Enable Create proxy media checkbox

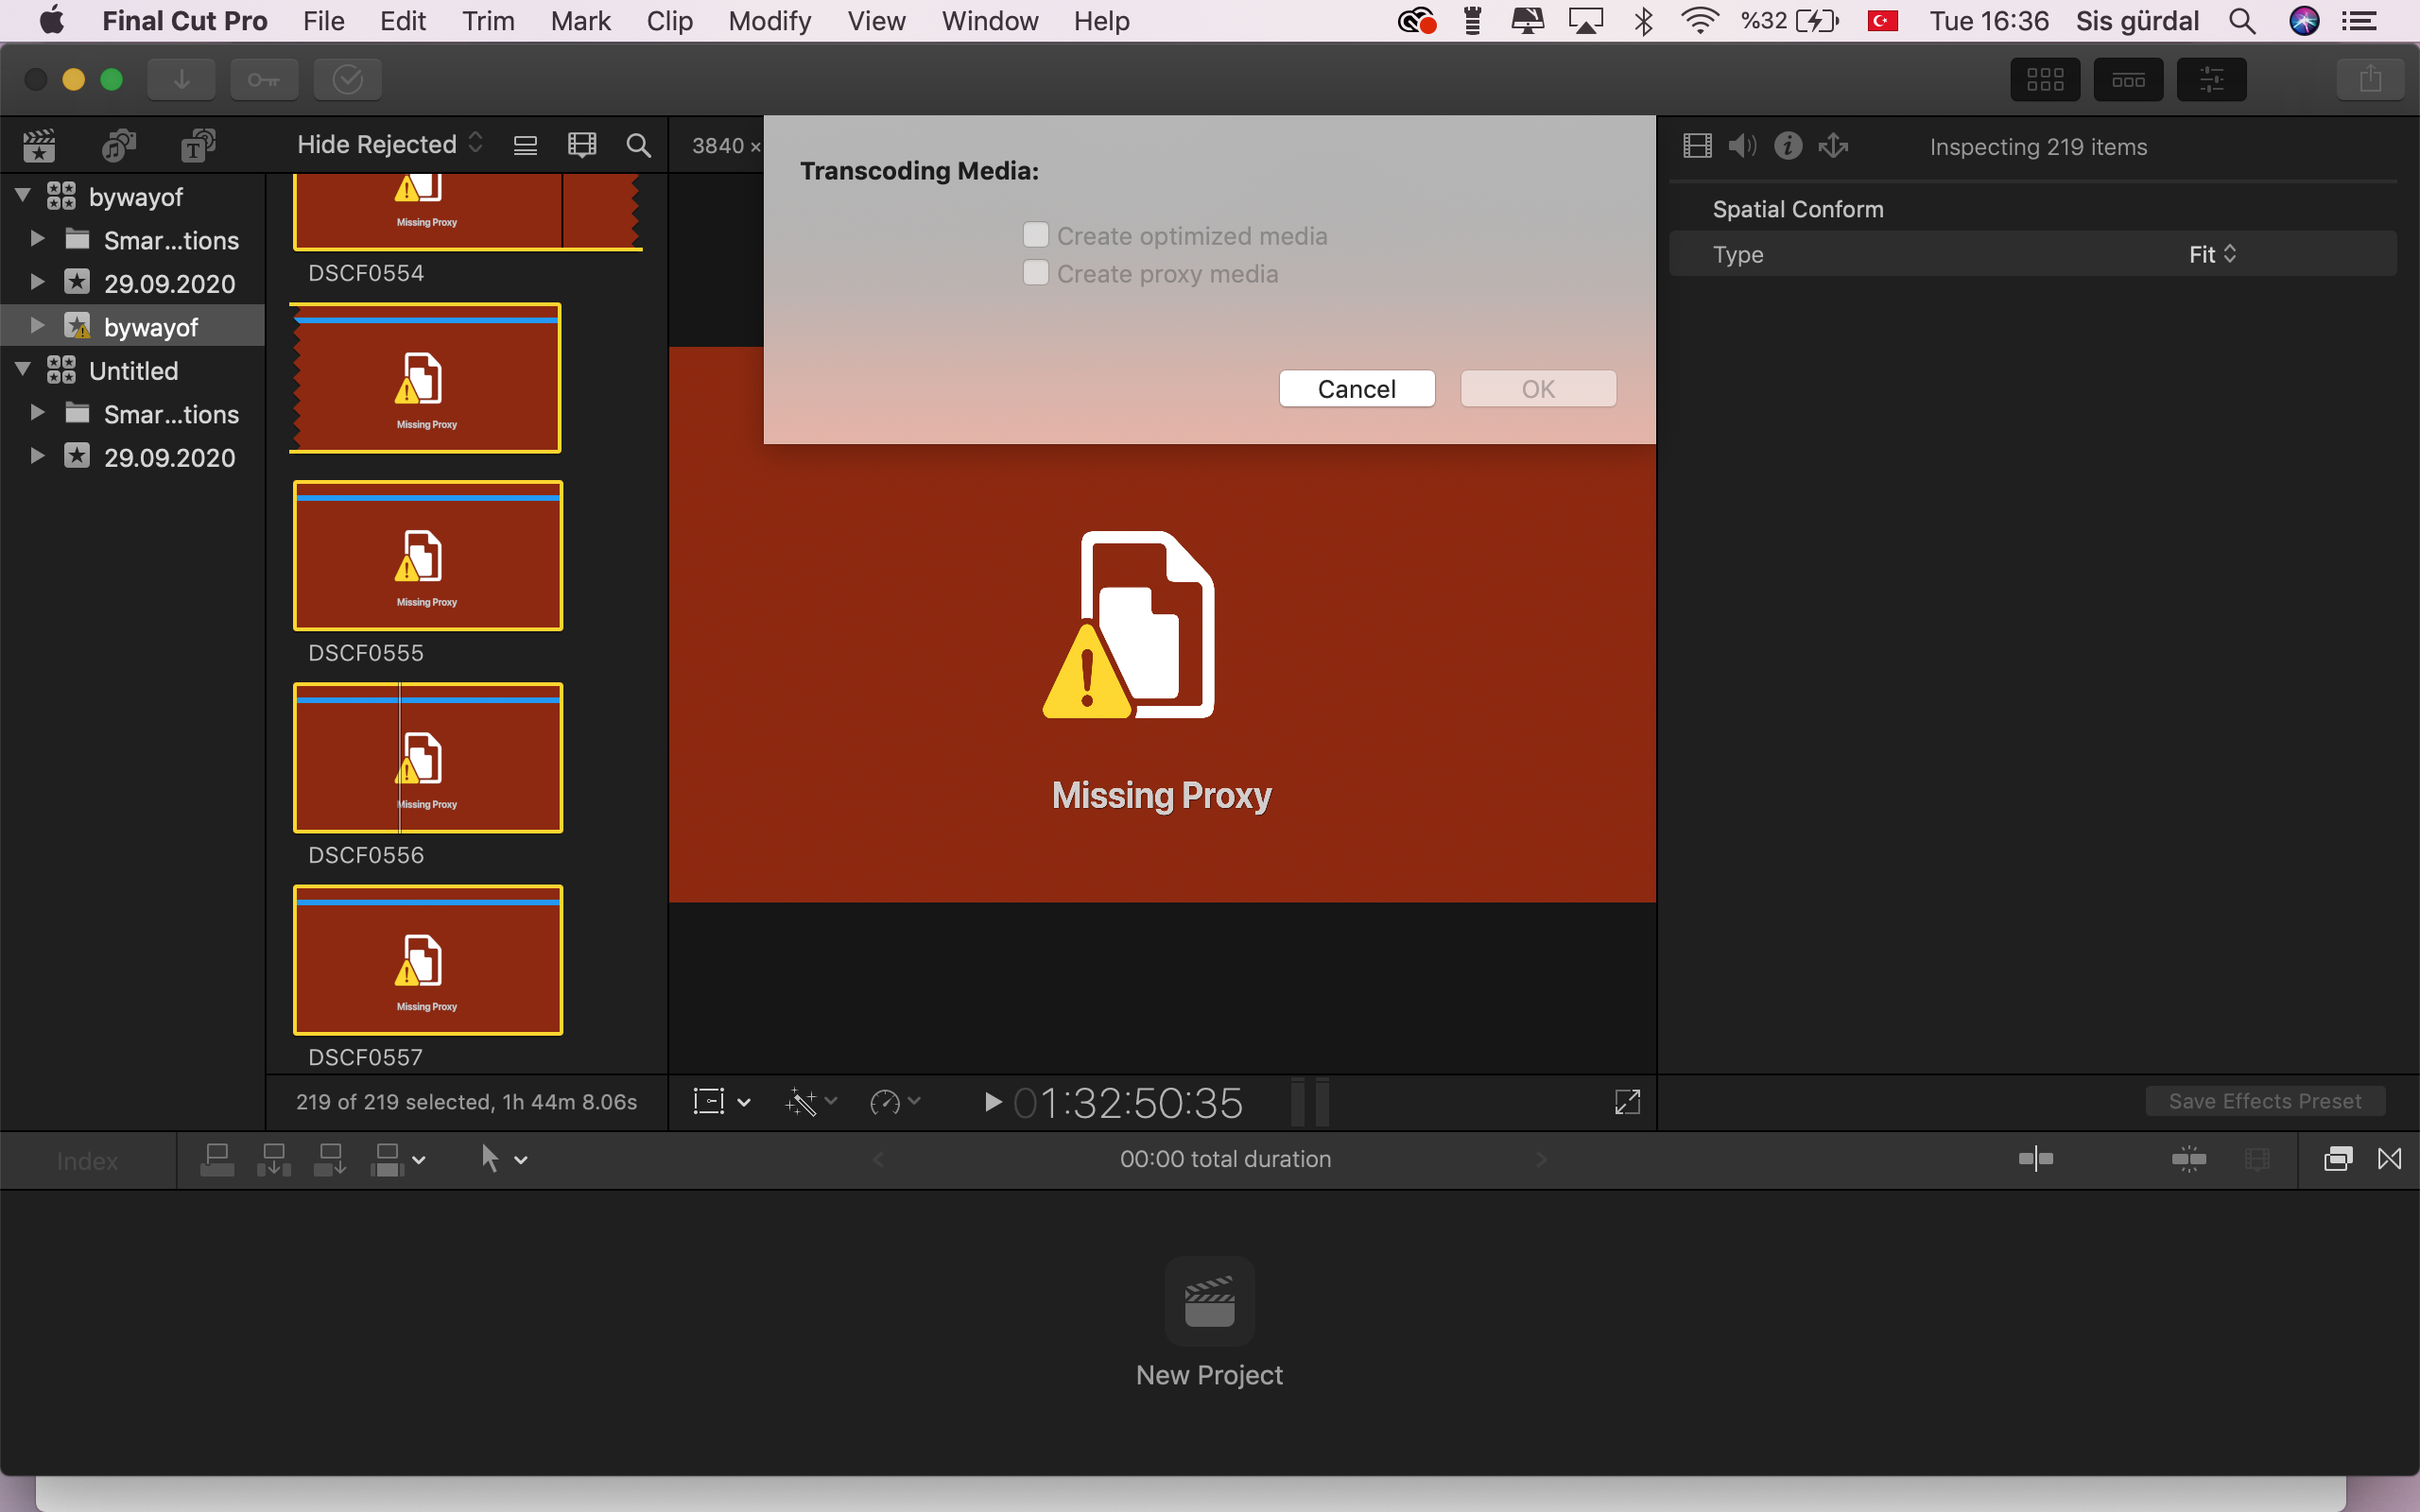(1036, 273)
